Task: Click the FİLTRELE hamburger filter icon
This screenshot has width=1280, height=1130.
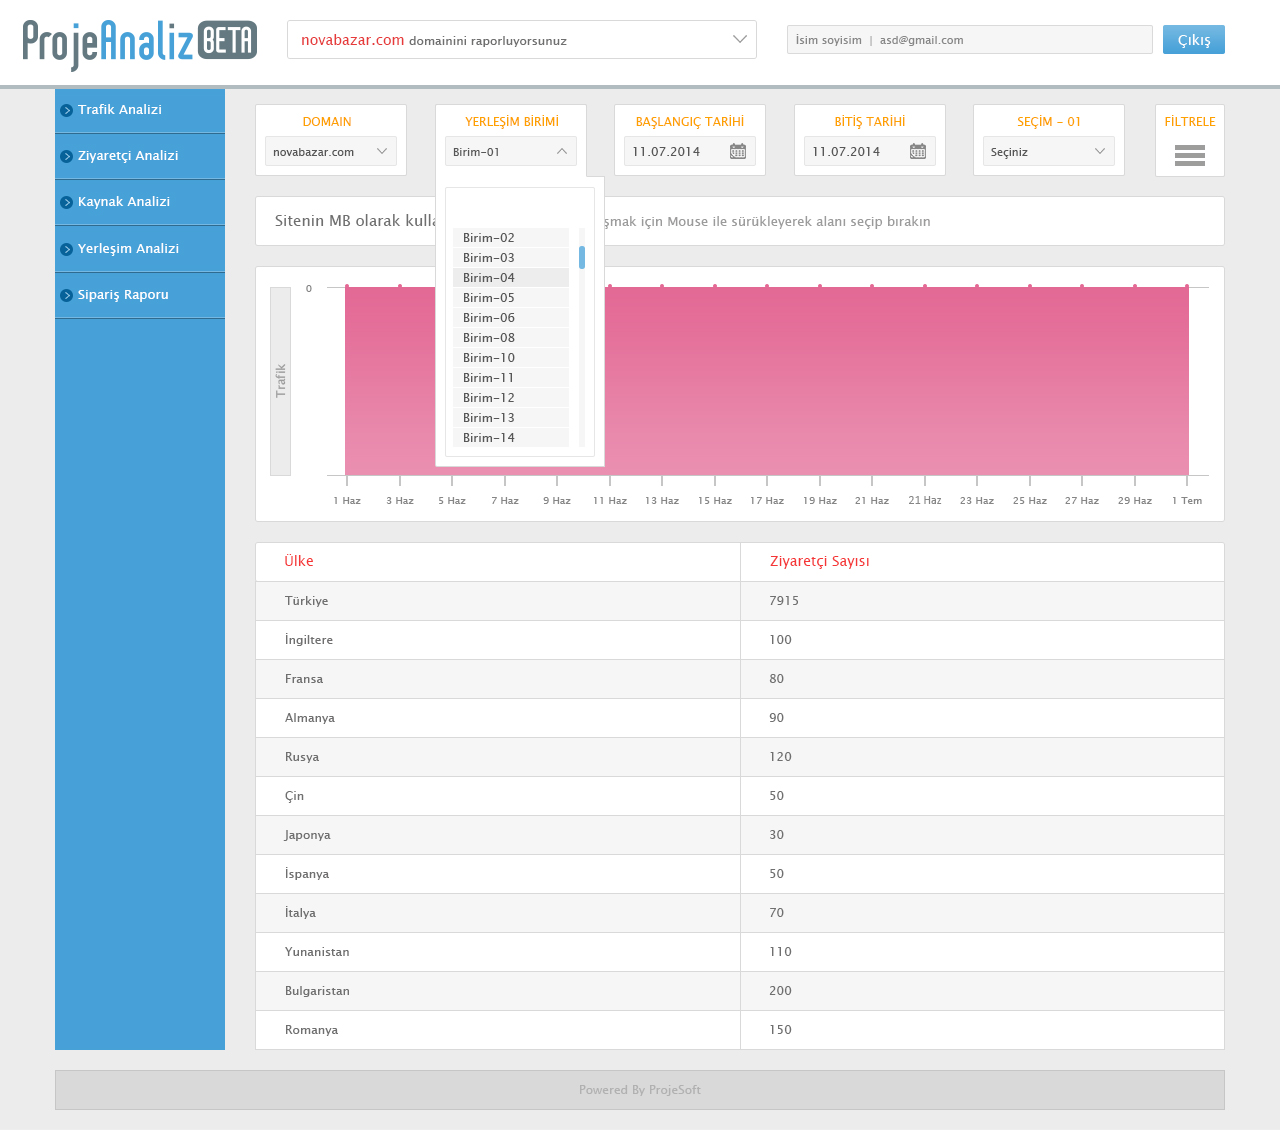Action: coord(1189,155)
